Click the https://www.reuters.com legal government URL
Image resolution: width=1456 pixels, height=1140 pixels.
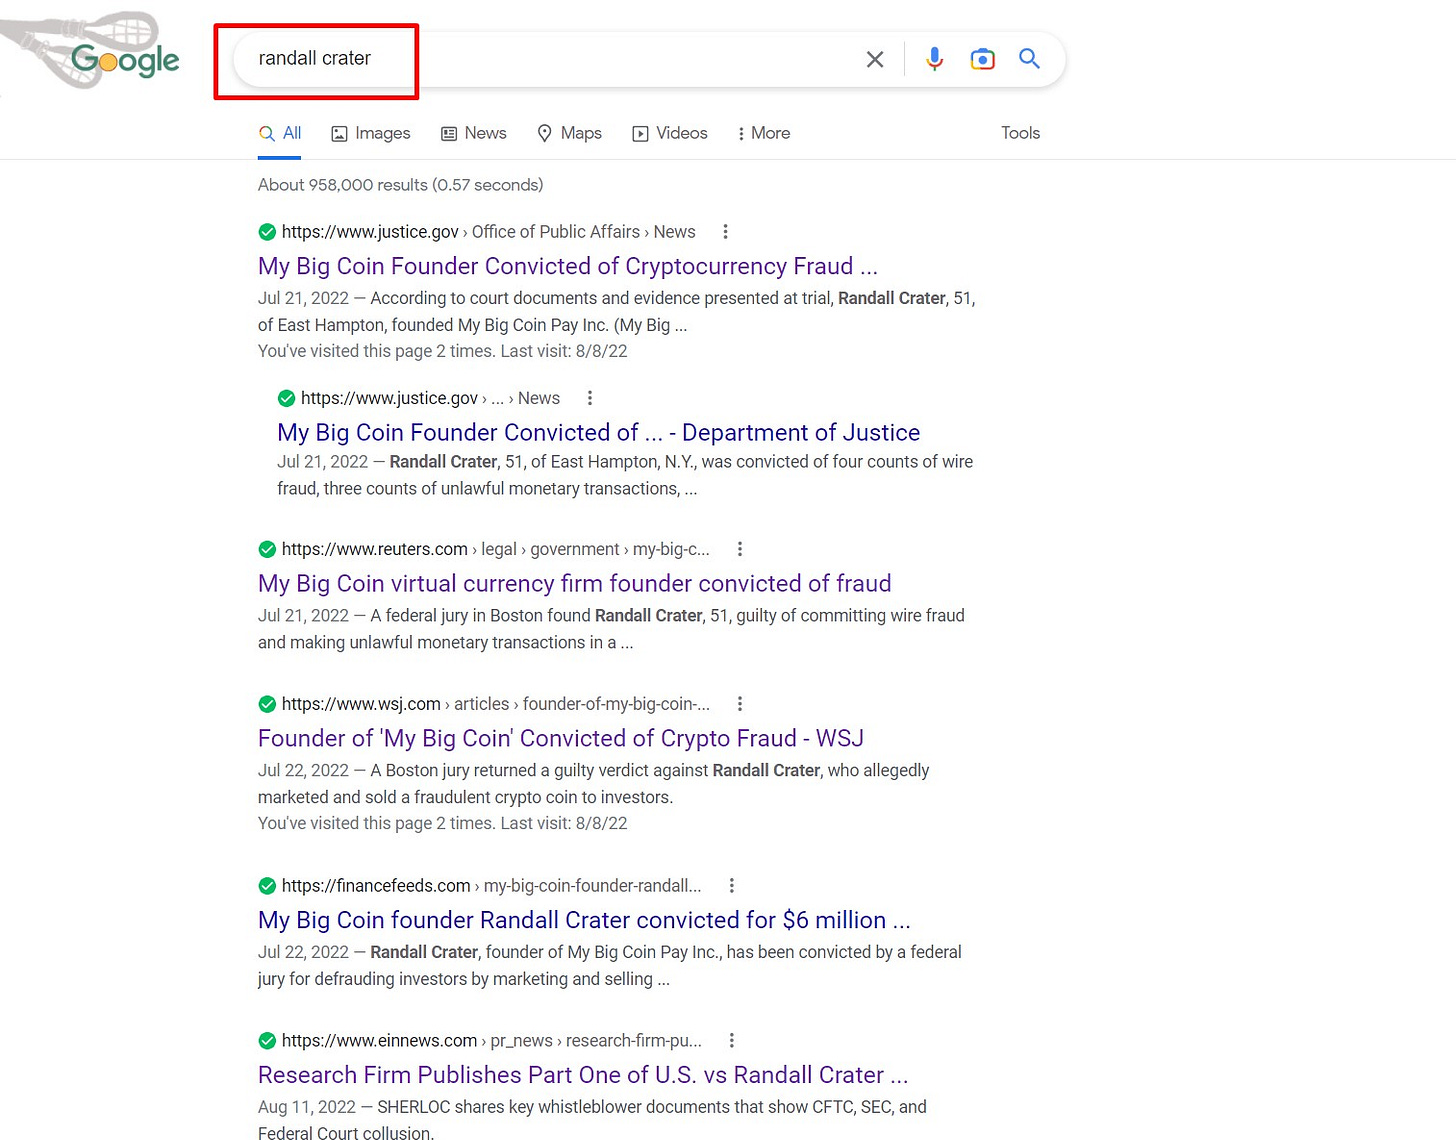tap(495, 549)
